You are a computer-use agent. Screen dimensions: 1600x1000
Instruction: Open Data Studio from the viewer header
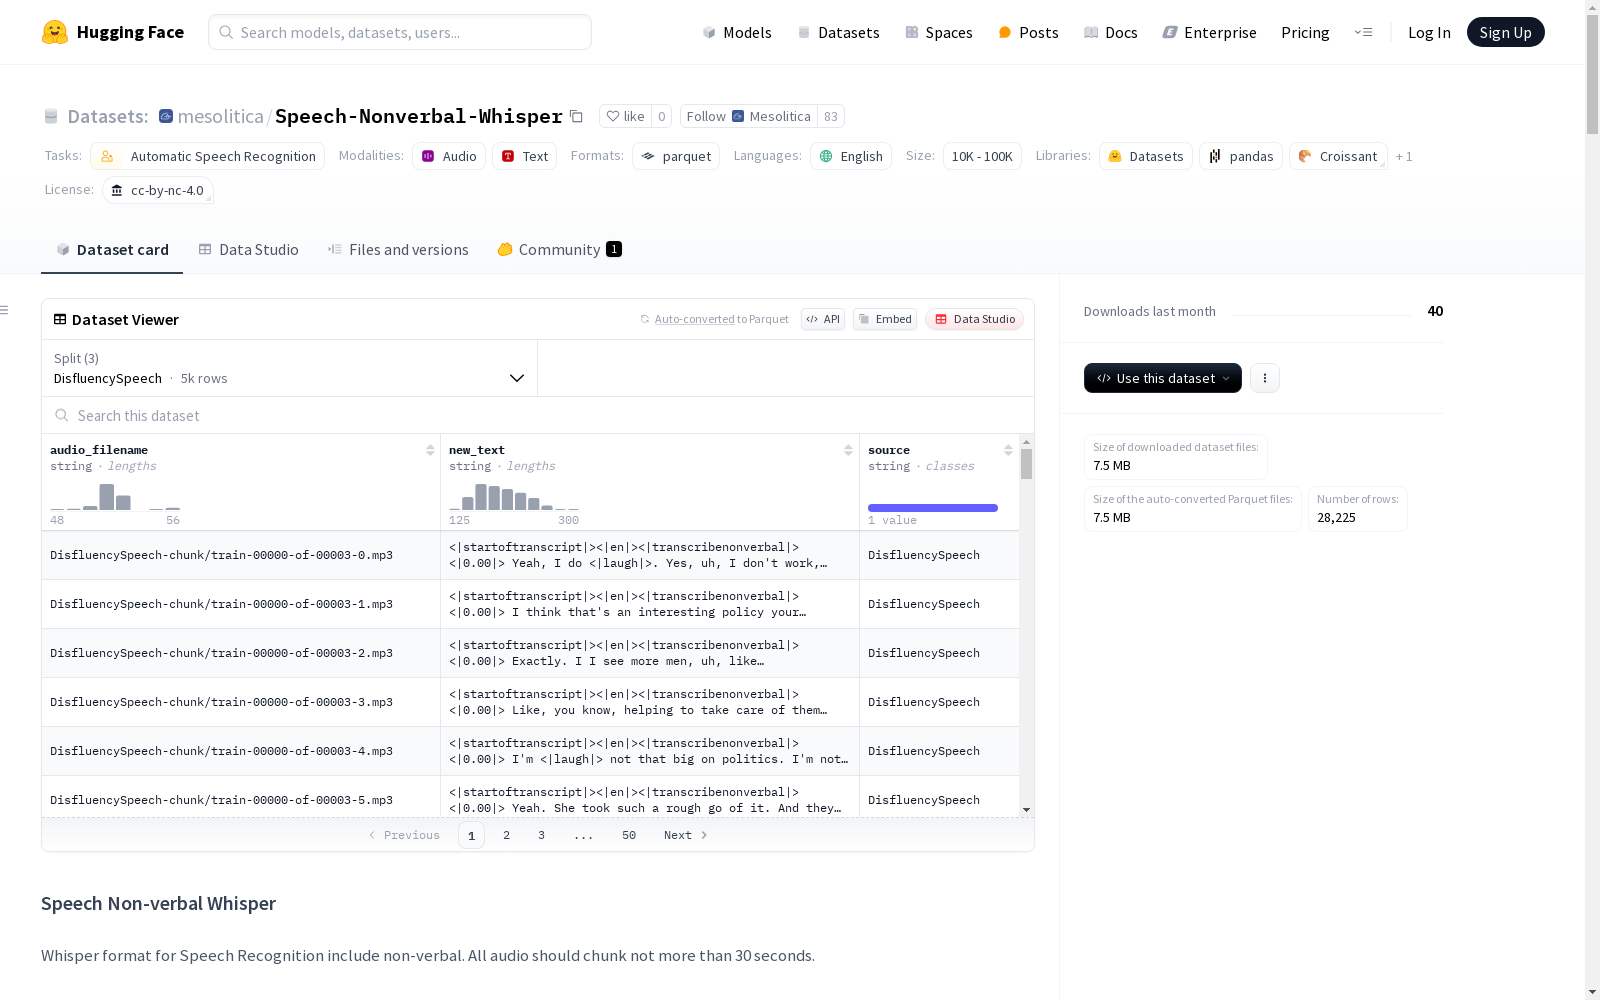tap(974, 319)
